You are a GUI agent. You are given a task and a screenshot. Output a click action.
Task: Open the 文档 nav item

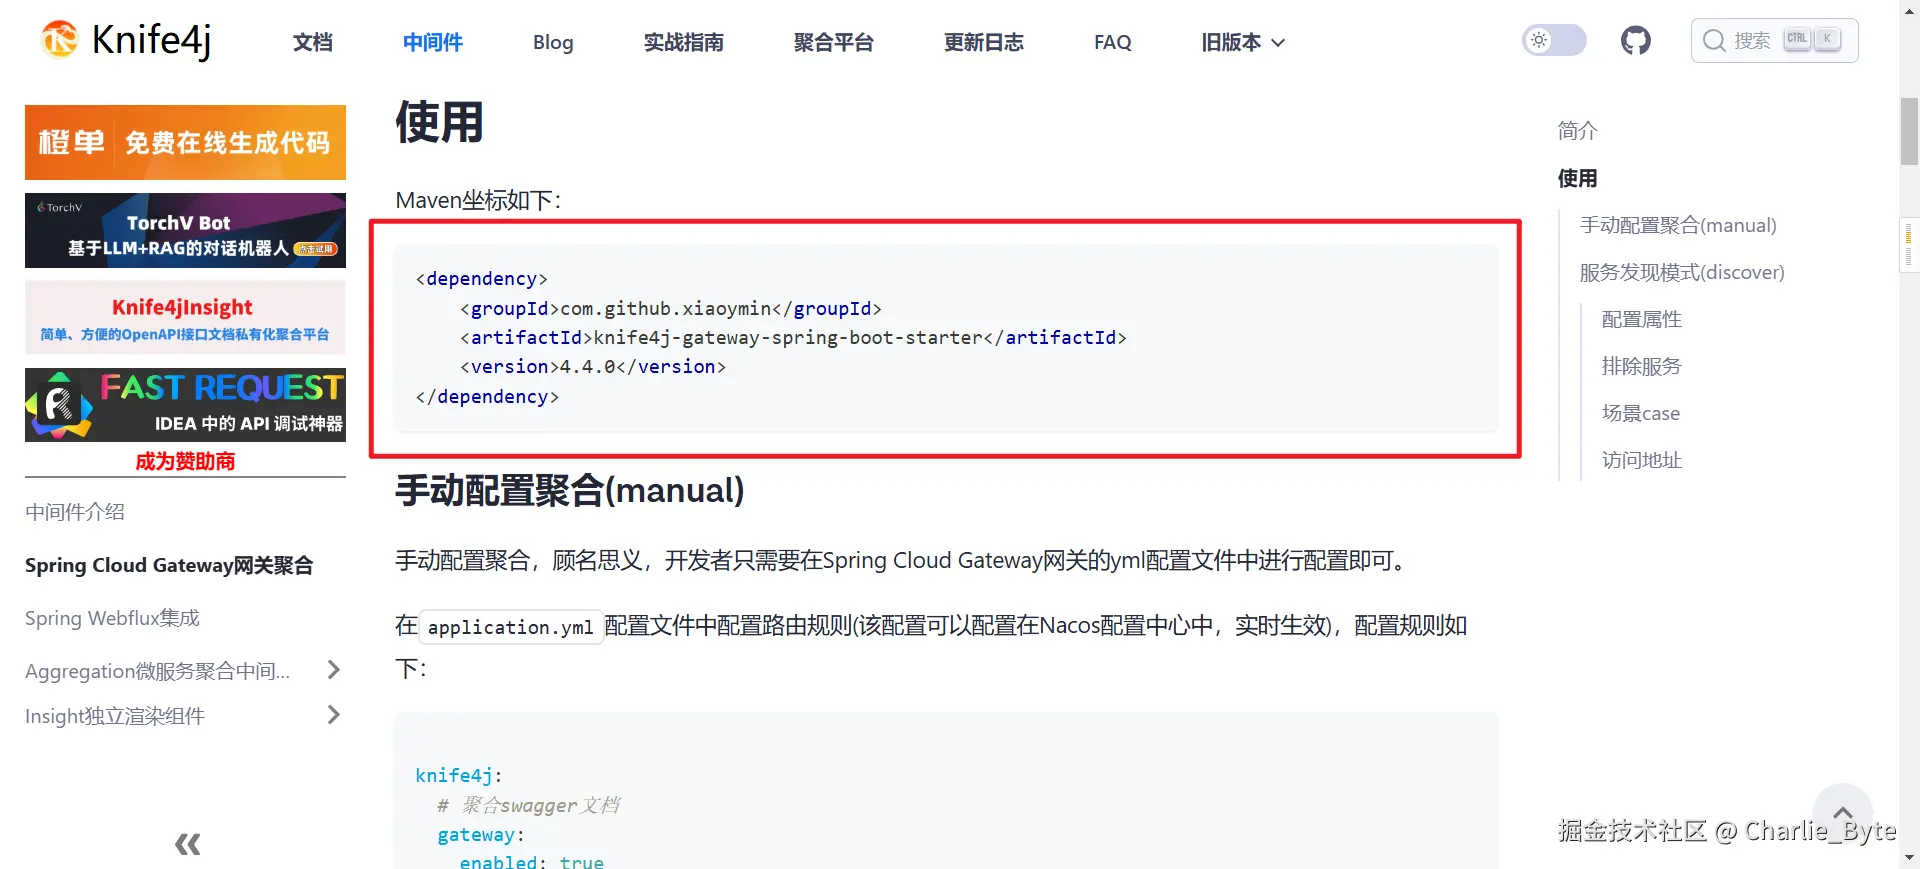coord(313,42)
